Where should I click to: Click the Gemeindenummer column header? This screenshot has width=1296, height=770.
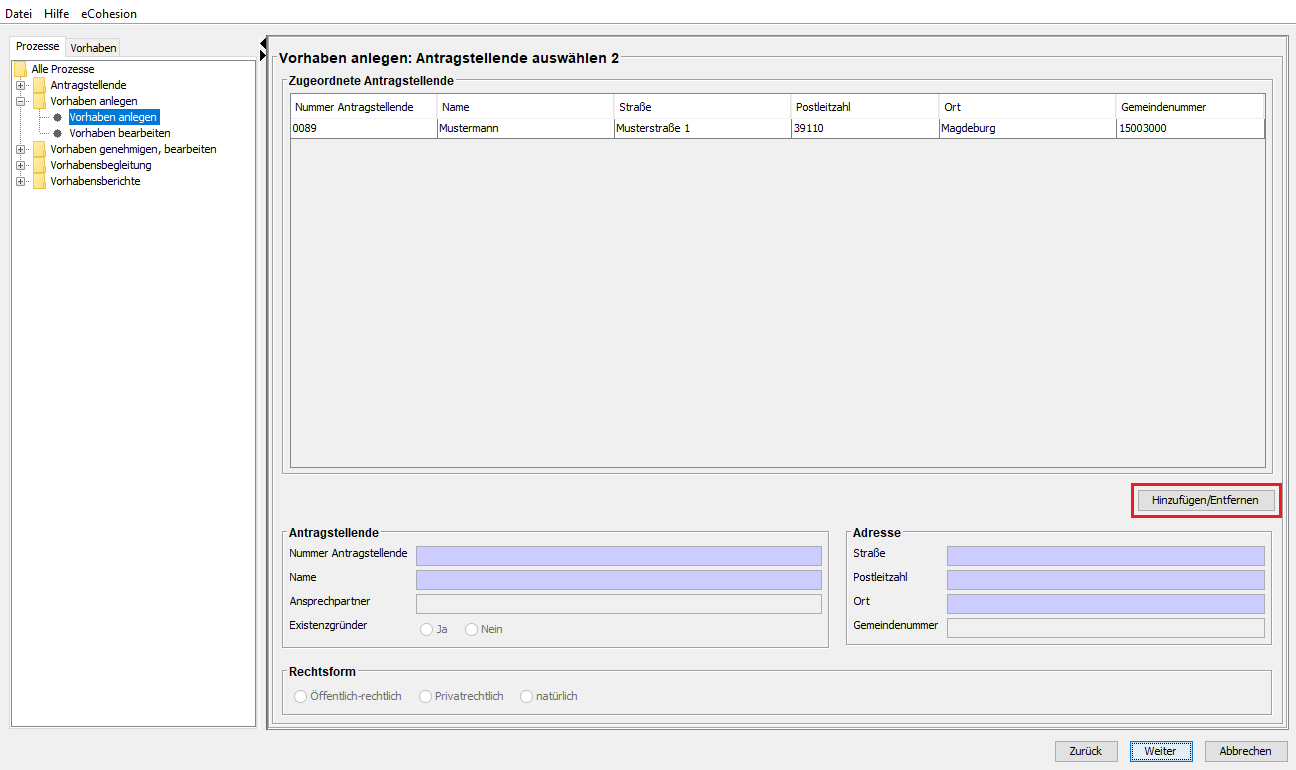[1191, 107]
